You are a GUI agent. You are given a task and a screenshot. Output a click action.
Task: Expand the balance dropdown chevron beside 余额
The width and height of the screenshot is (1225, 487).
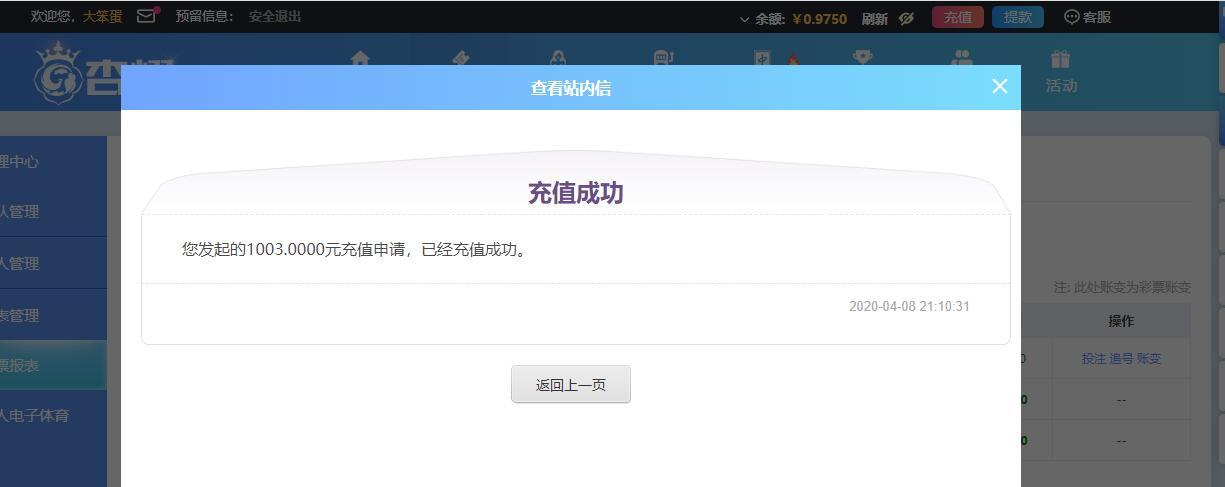pos(744,19)
